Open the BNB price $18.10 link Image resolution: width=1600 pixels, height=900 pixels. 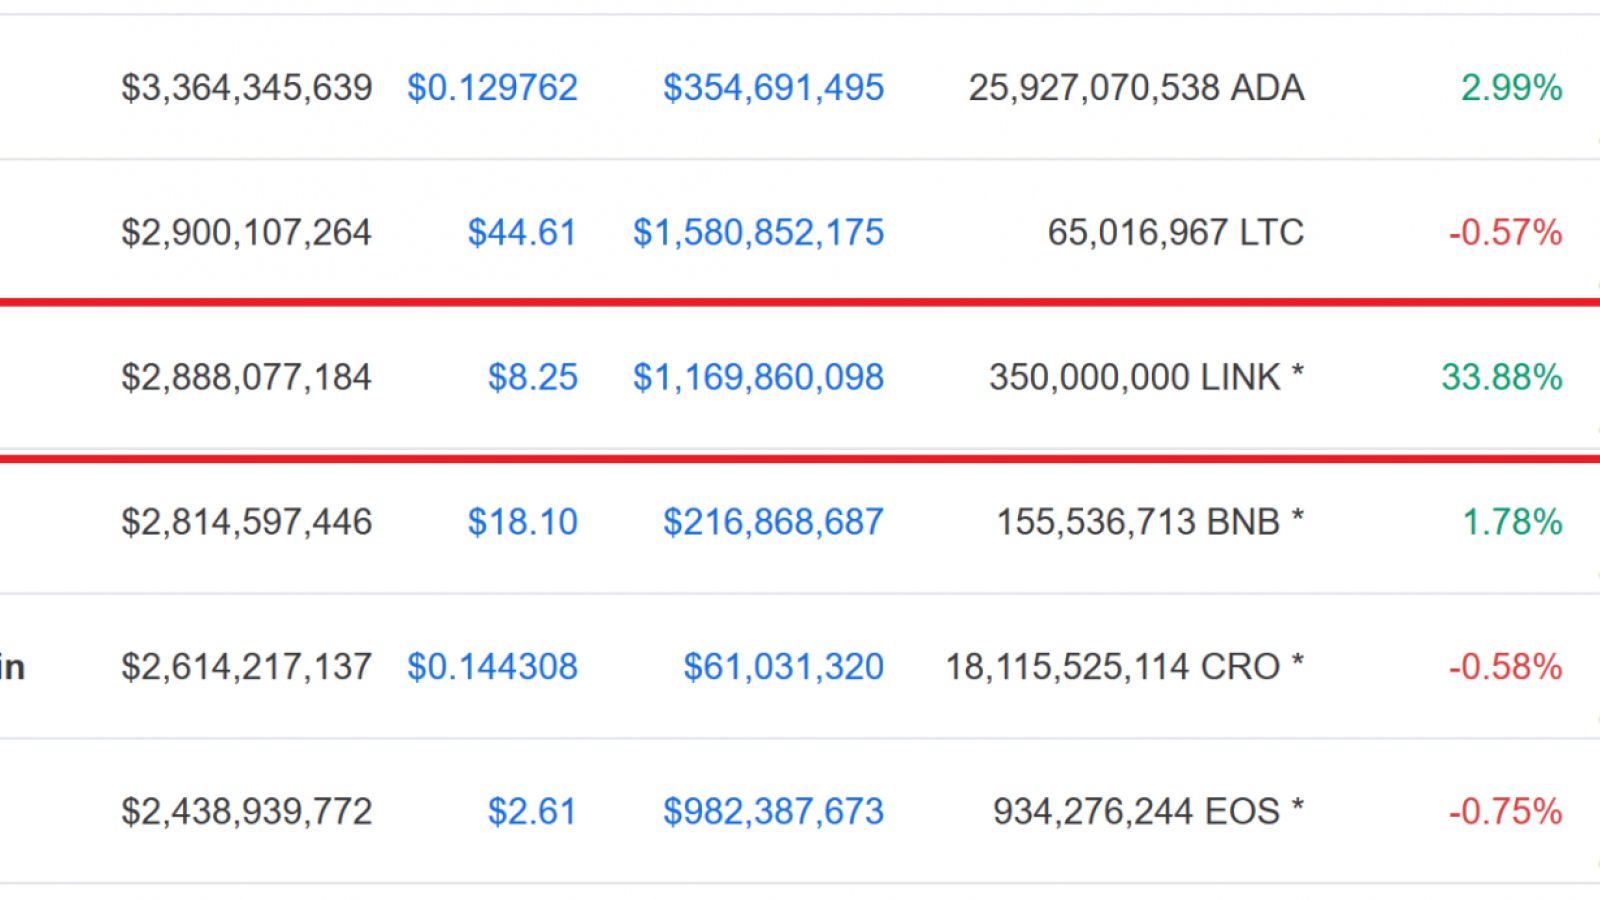click(522, 522)
